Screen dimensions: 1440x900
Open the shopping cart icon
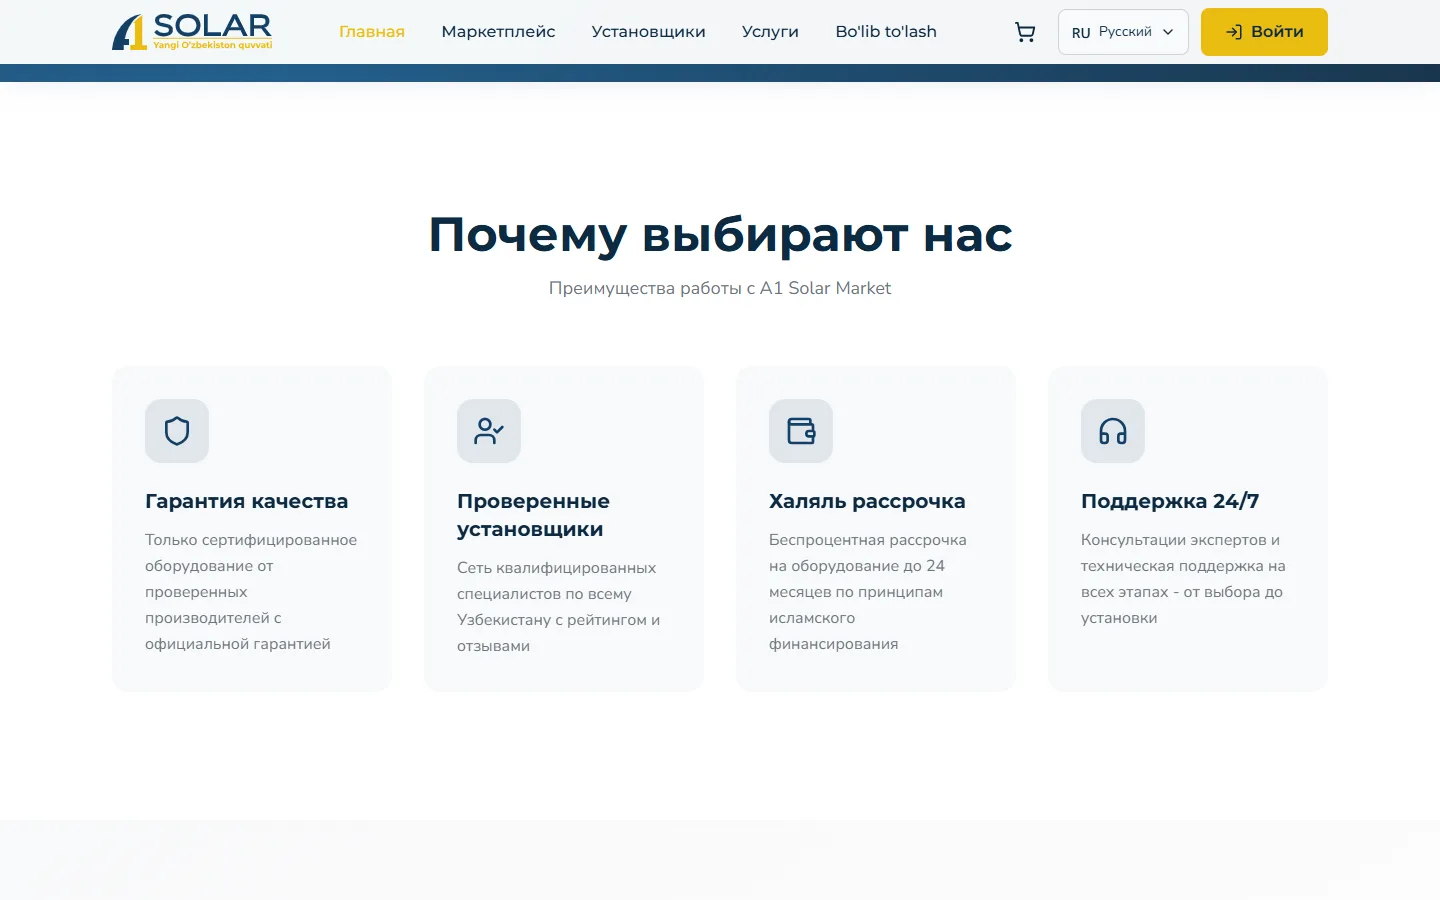tap(1025, 32)
